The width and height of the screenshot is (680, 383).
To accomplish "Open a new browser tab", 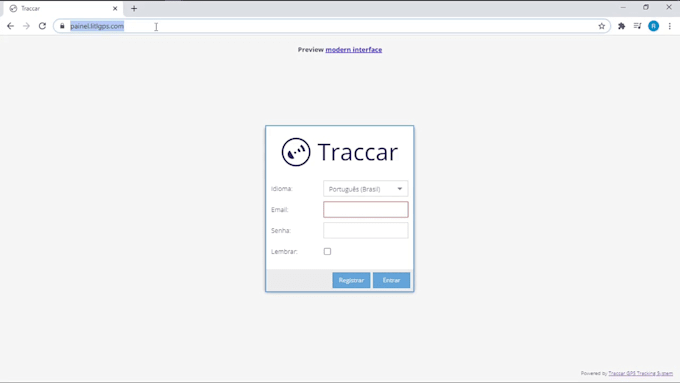I will coord(134,8).
